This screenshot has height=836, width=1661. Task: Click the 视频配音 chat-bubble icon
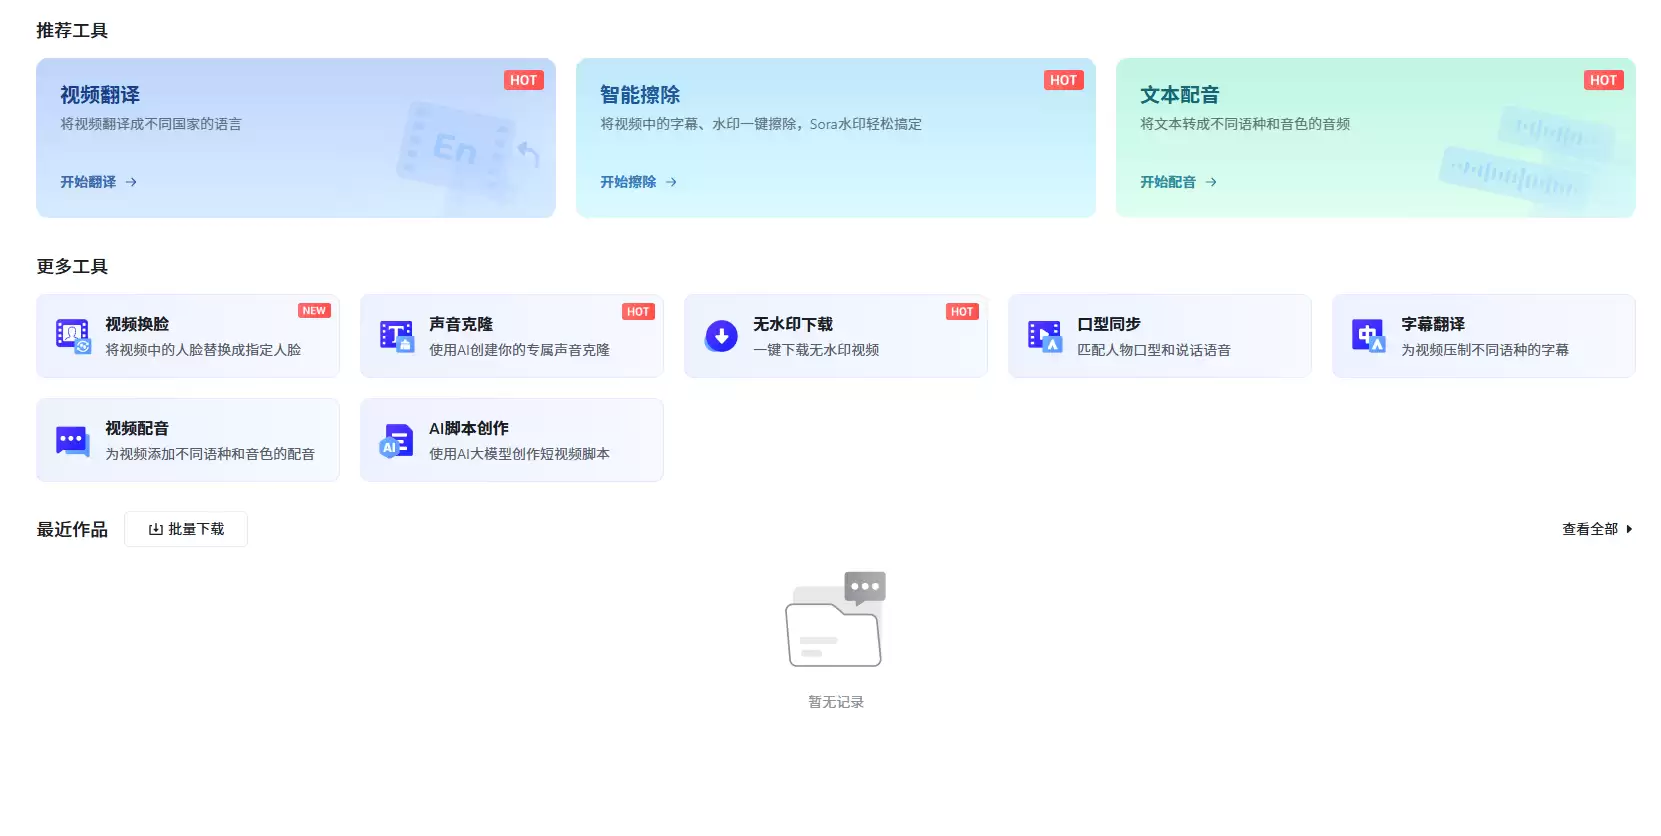pyautogui.click(x=73, y=440)
